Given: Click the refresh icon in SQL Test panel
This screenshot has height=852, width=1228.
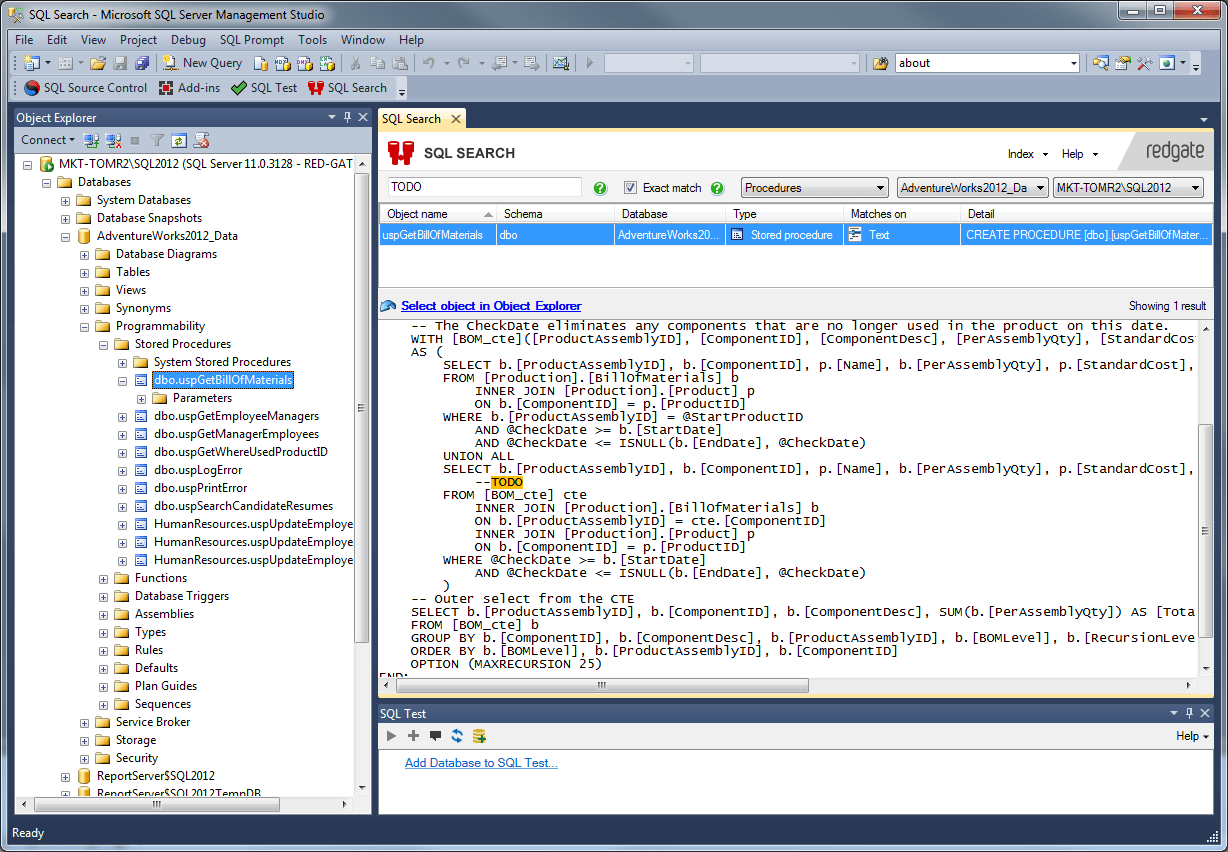Looking at the screenshot, I should coord(457,736).
